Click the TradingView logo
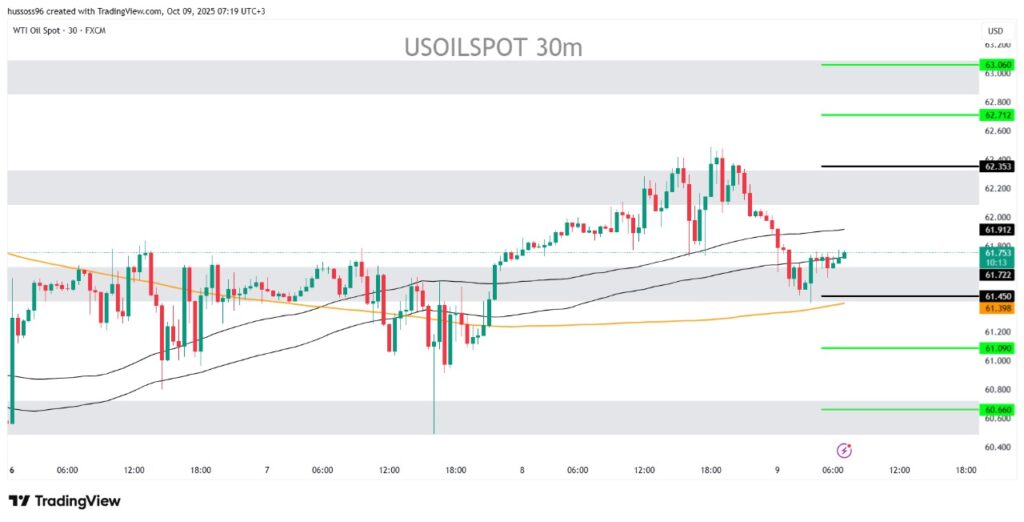Screen dimensions: 1024x522 tap(64, 500)
